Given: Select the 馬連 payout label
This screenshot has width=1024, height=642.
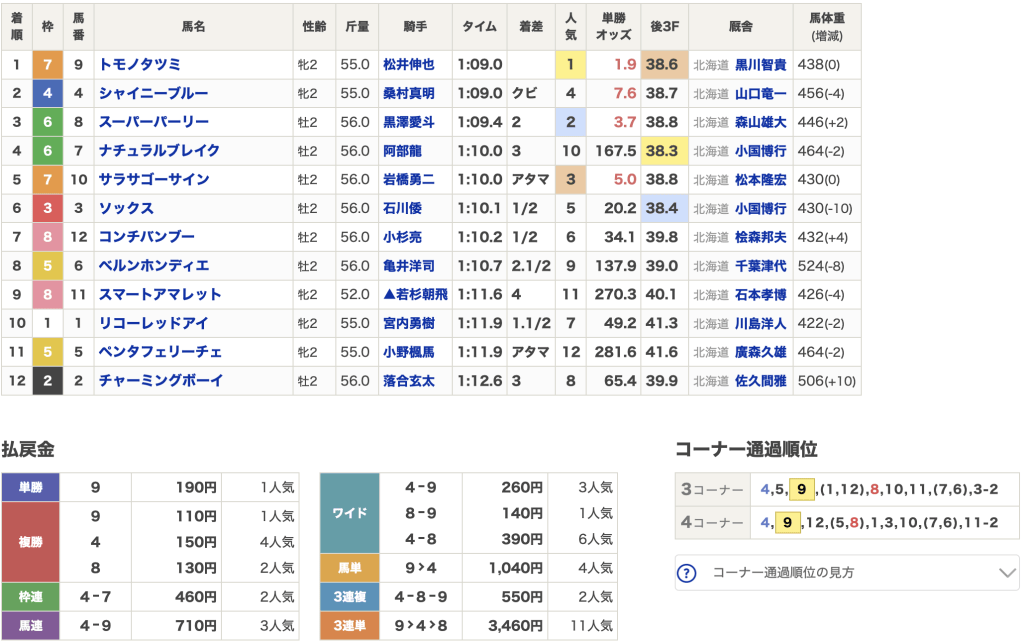Looking at the screenshot, I should click(31, 626).
